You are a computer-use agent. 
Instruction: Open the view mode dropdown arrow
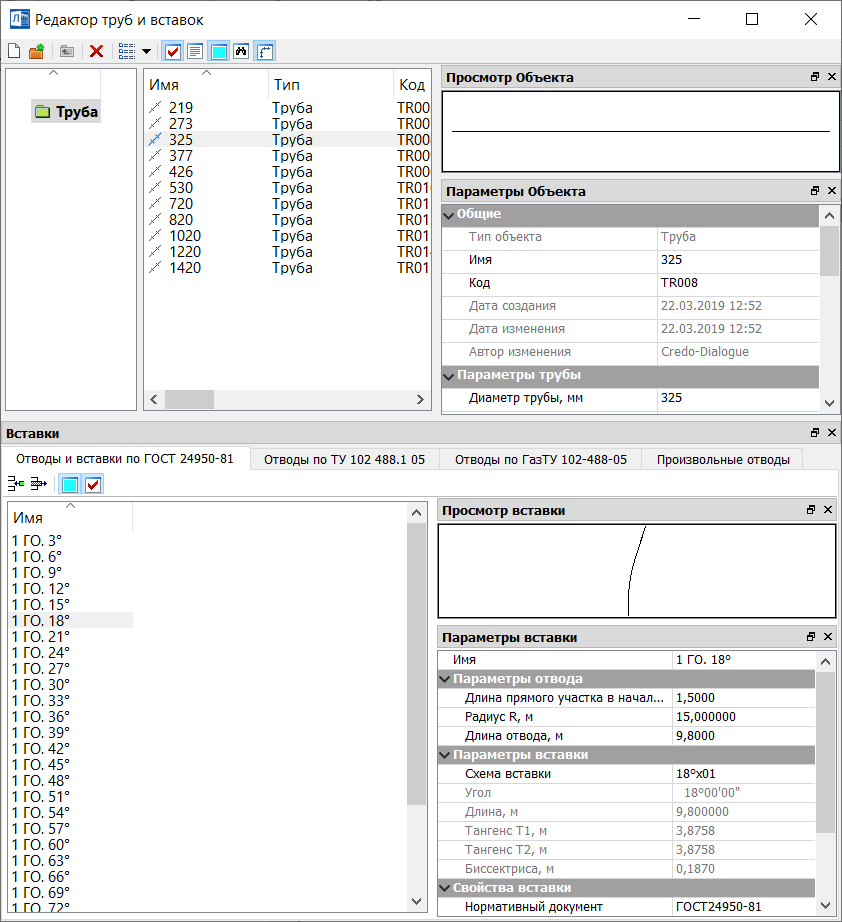[x=146, y=52]
